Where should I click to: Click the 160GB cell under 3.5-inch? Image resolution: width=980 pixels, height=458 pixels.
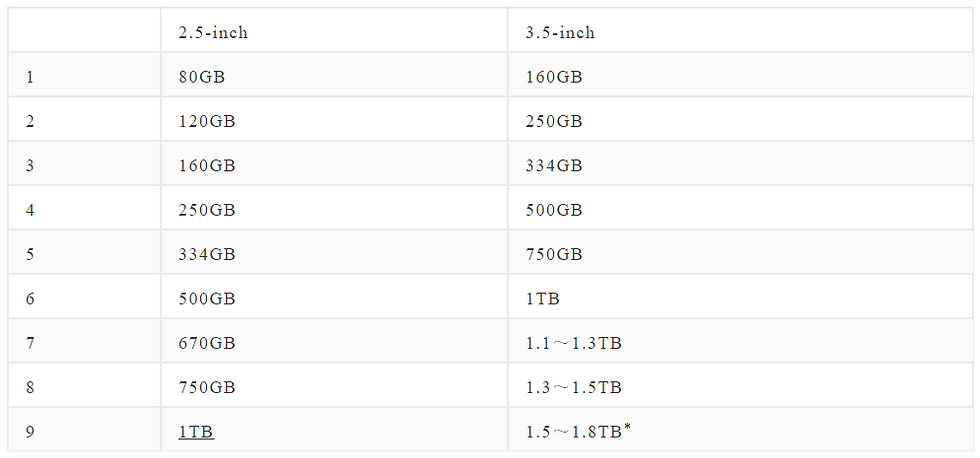(740, 75)
